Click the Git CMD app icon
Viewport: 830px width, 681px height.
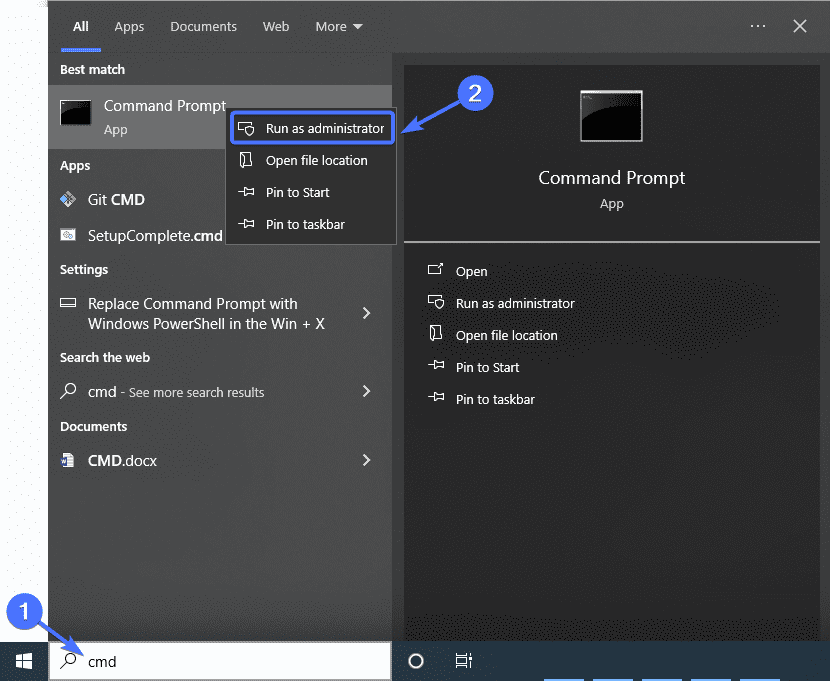[x=68, y=199]
